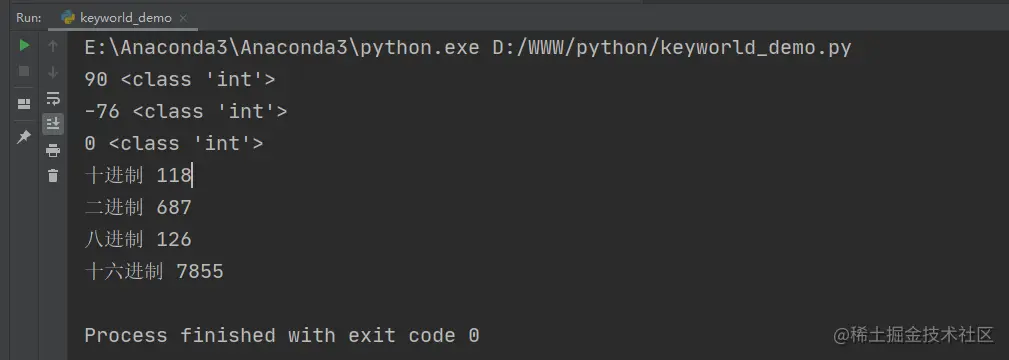The image size is (1009, 360).
Task: Pin the run tab with the pin icon
Action: [x=24, y=137]
